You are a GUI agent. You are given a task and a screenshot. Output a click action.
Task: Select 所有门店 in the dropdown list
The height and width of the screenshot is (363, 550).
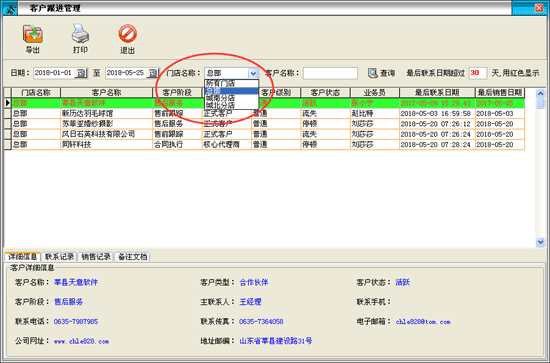coord(232,83)
